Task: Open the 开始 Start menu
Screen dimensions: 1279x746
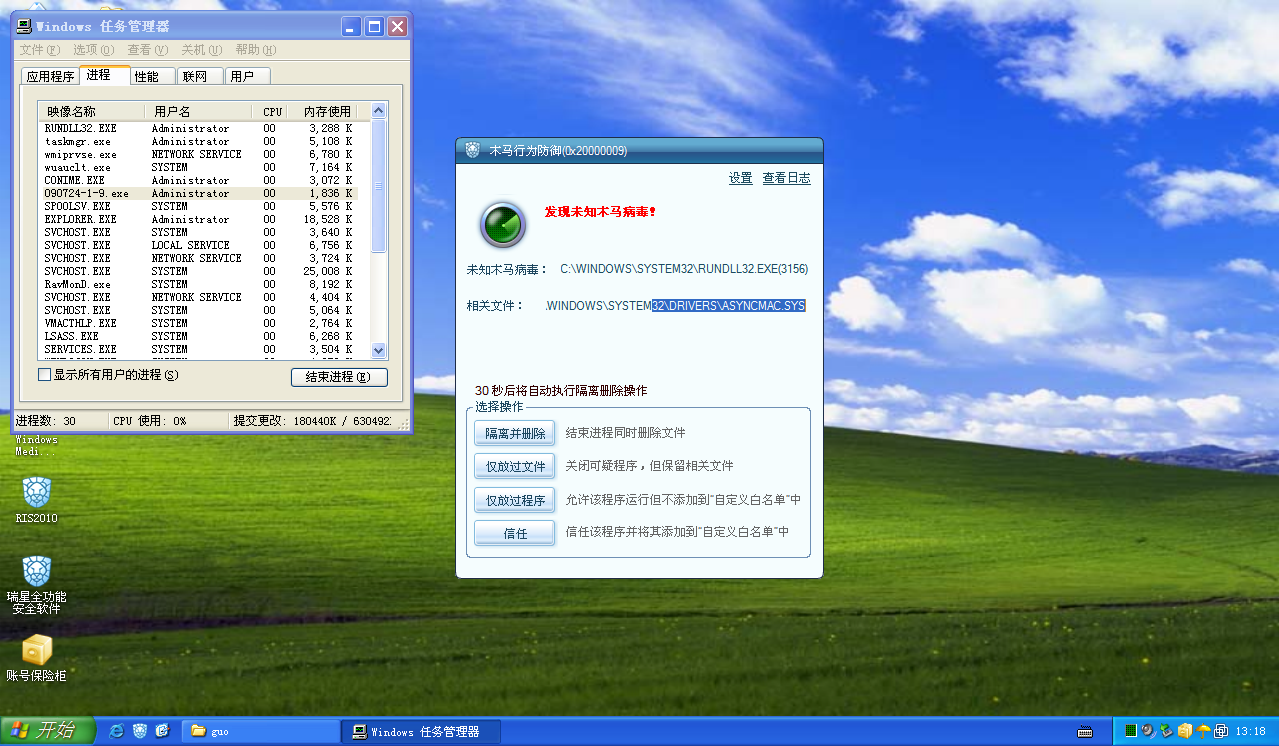Action: point(48,731)
